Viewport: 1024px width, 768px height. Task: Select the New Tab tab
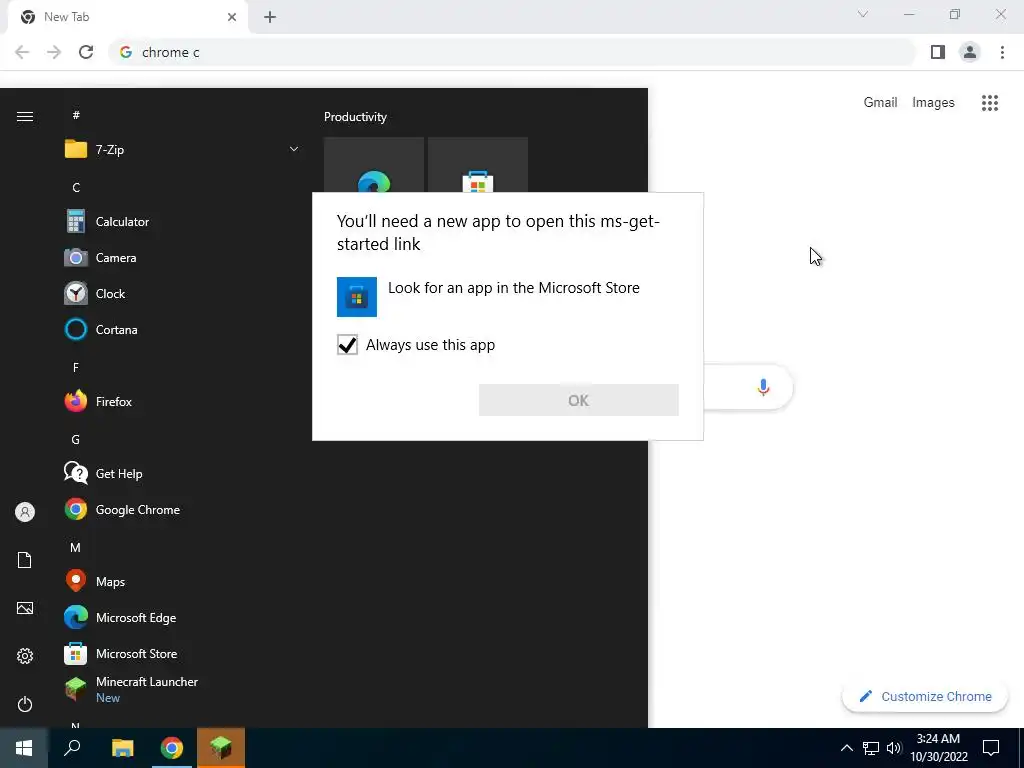coord(128,17)
